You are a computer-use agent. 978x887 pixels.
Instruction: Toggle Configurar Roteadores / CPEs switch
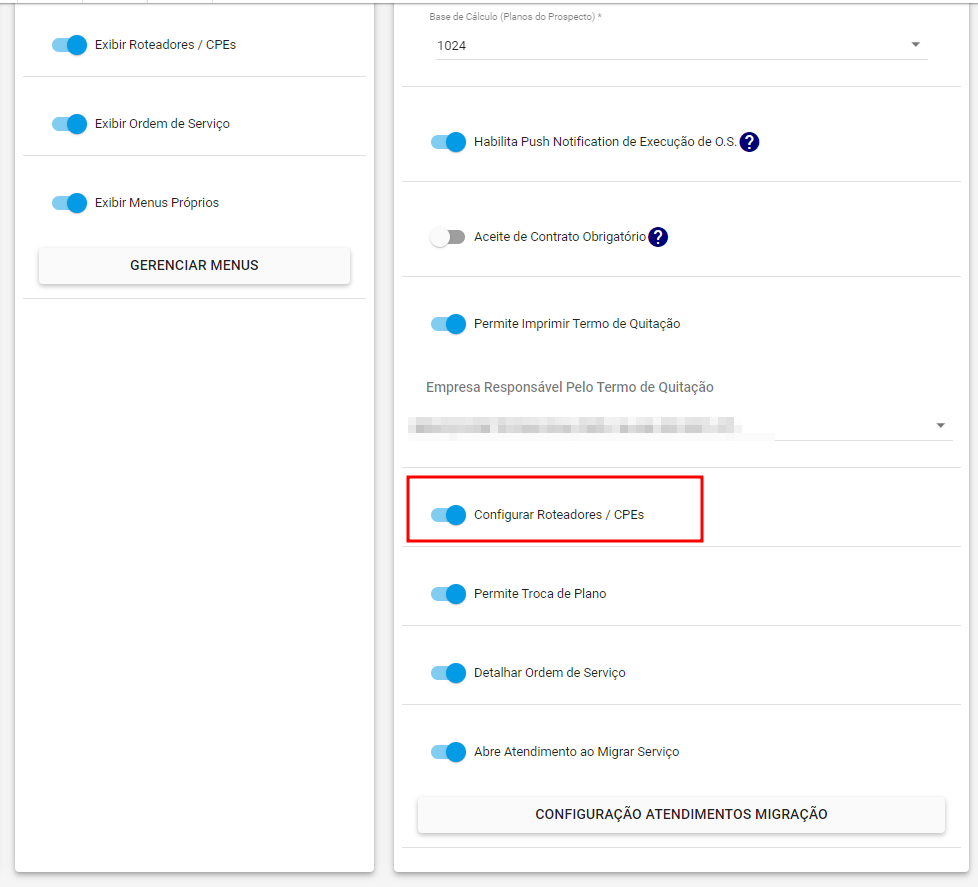coord(448,515)
